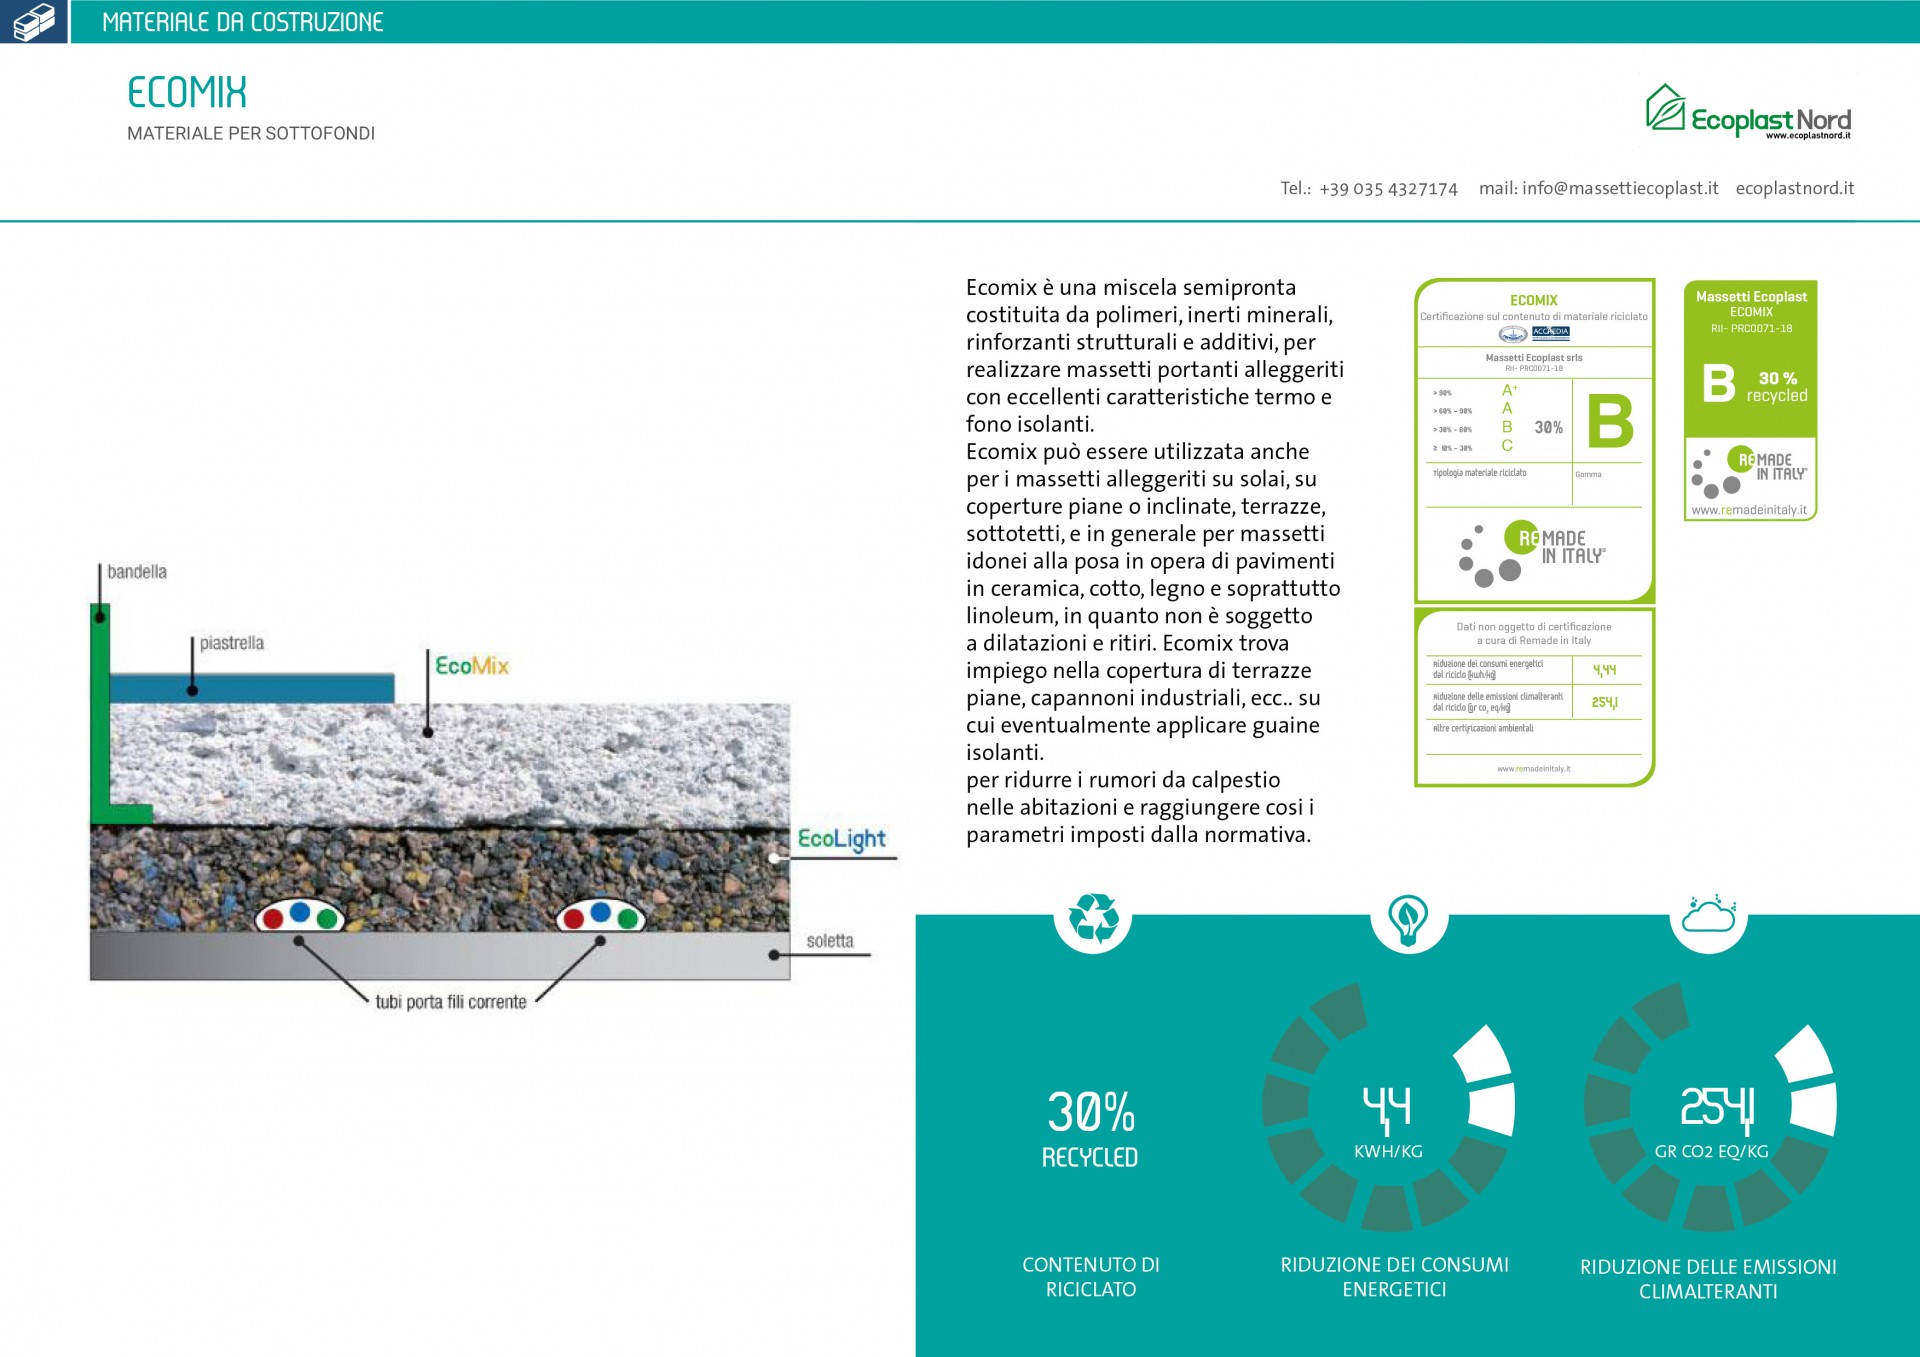The height and width of the screenshot is (1357, 1920).
Task: Click the ECOMIX product title
Action: point(187,93)
